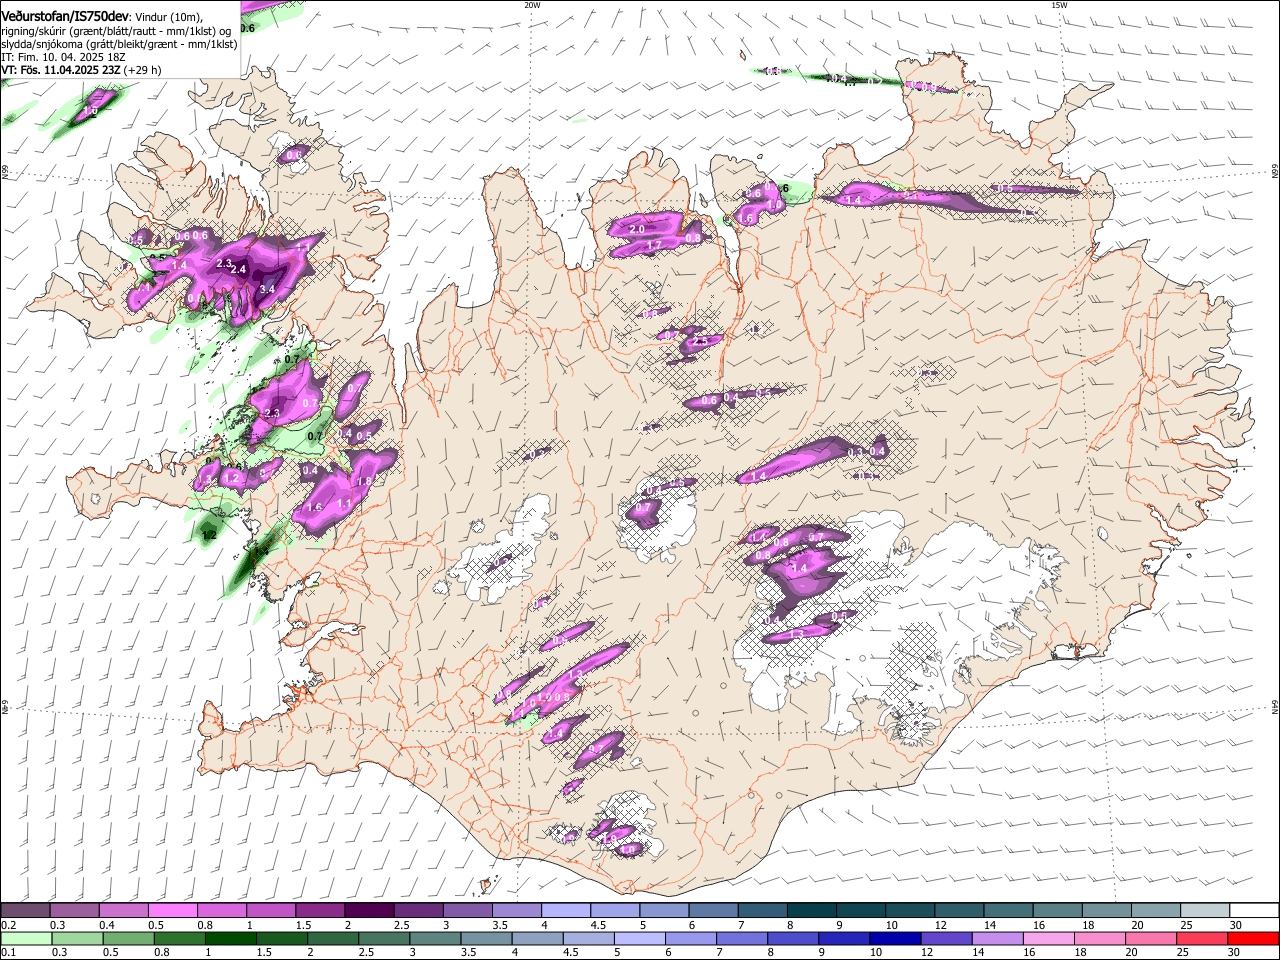Click the darkest purple snow swatch between 2 and 2.5
The width and height of the screenshot is (1280, 960).
368,911
